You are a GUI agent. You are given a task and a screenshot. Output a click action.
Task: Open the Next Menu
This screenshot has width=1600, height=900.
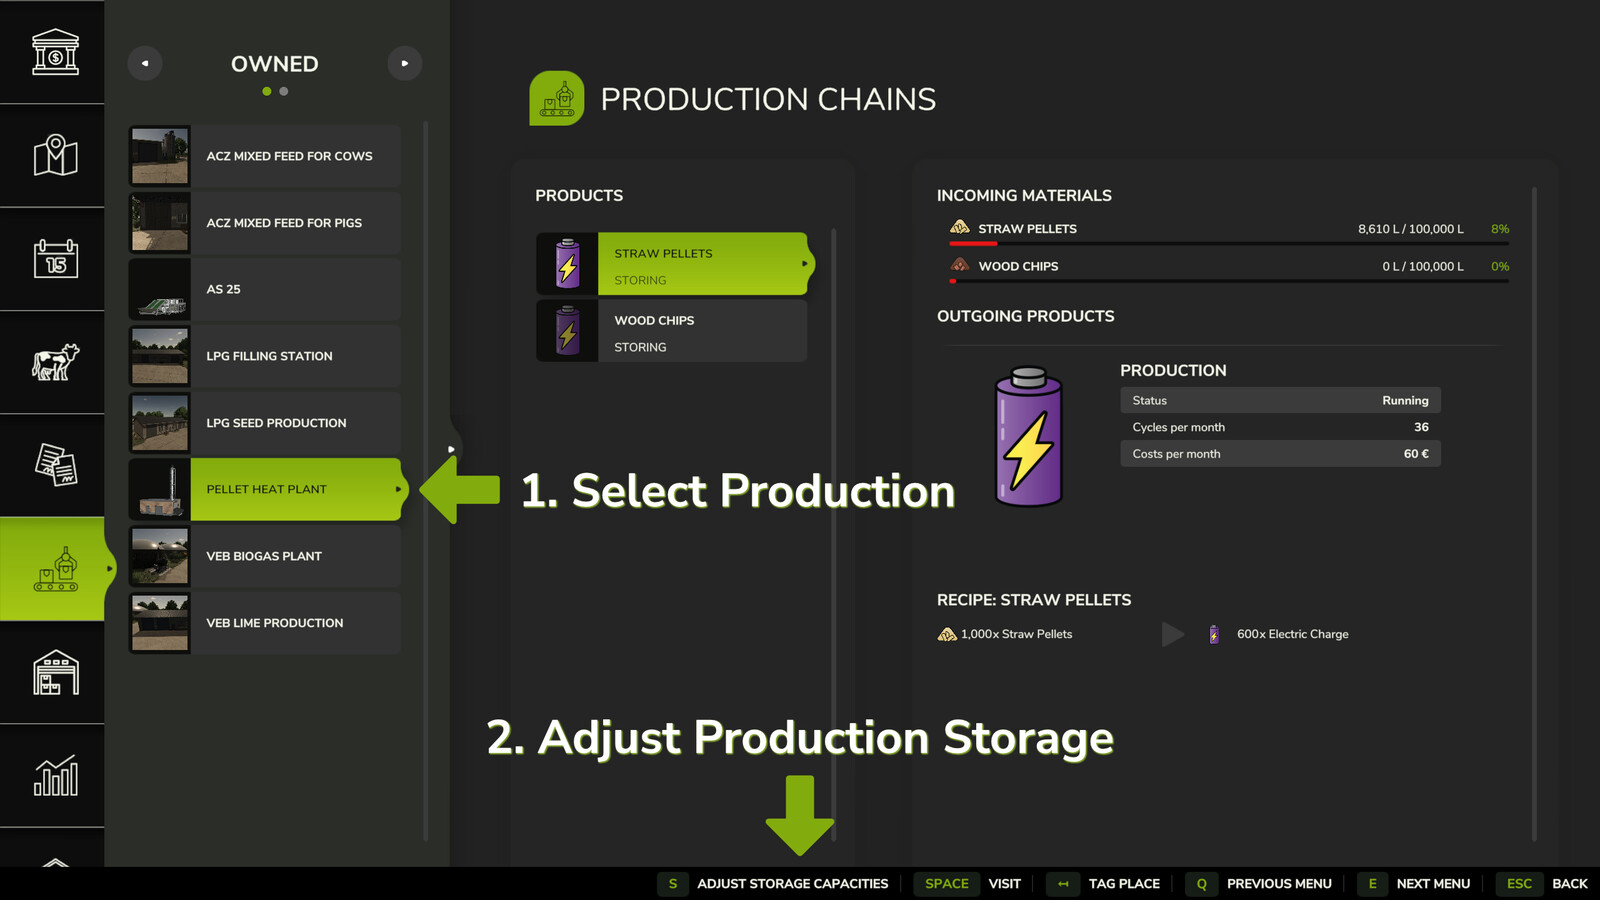[x=1433, y=884]
